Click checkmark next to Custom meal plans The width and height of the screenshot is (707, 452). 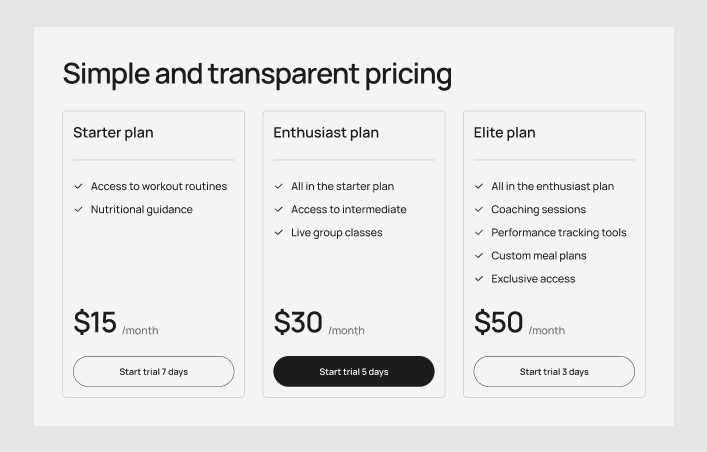click(479, 255)
